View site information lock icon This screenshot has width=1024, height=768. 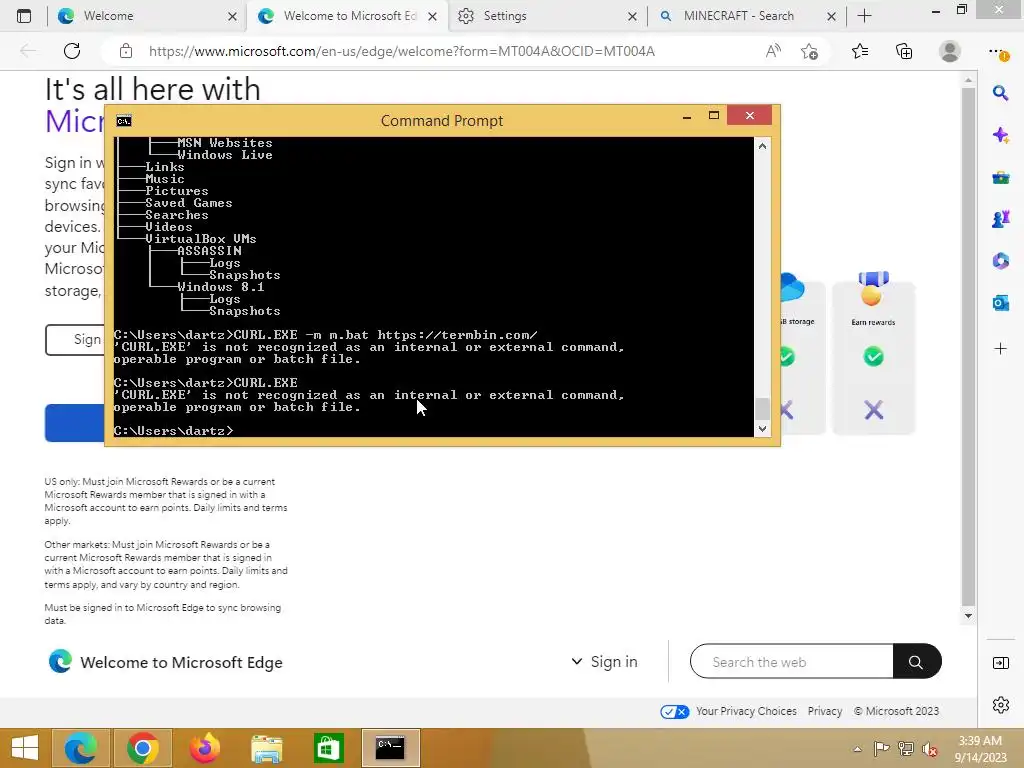[126, 51]
